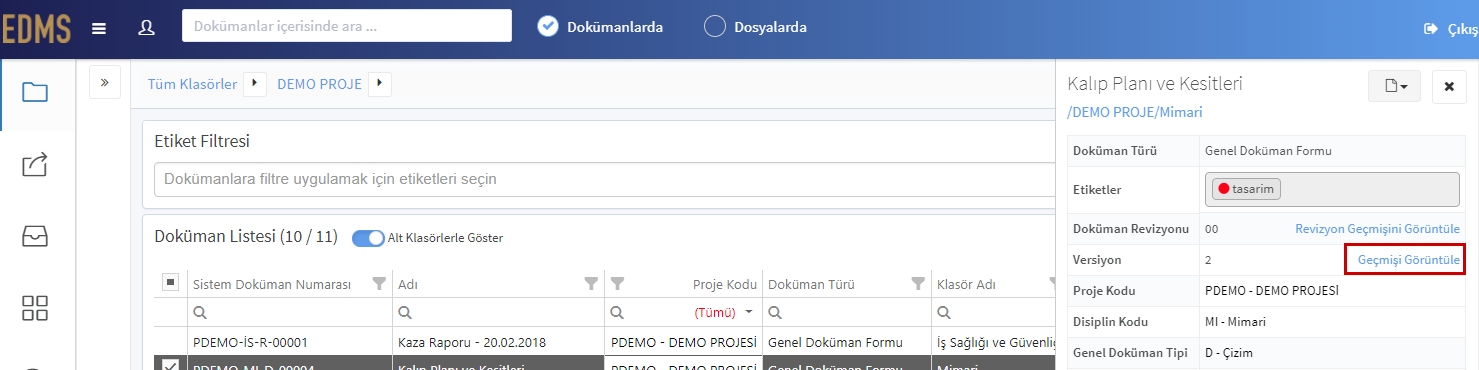The width and height of the screenshot is (1479, 370).
Task: Open the inbox tray sidebar icon
Action: tap(35, 236)
